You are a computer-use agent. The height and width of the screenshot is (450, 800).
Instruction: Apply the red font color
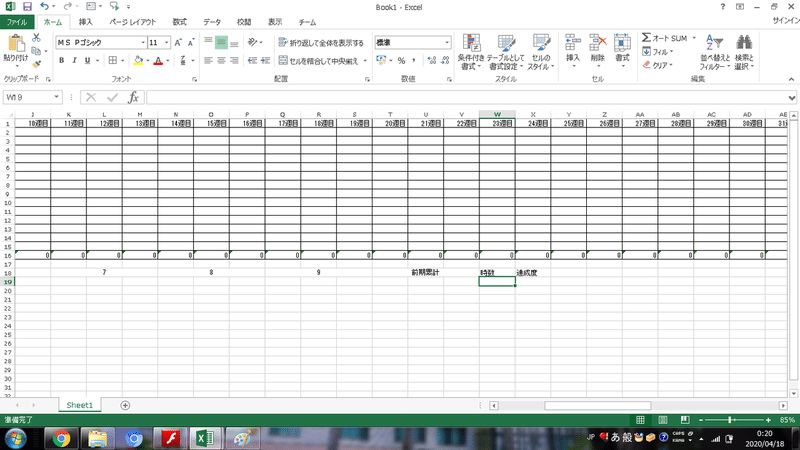158,60
